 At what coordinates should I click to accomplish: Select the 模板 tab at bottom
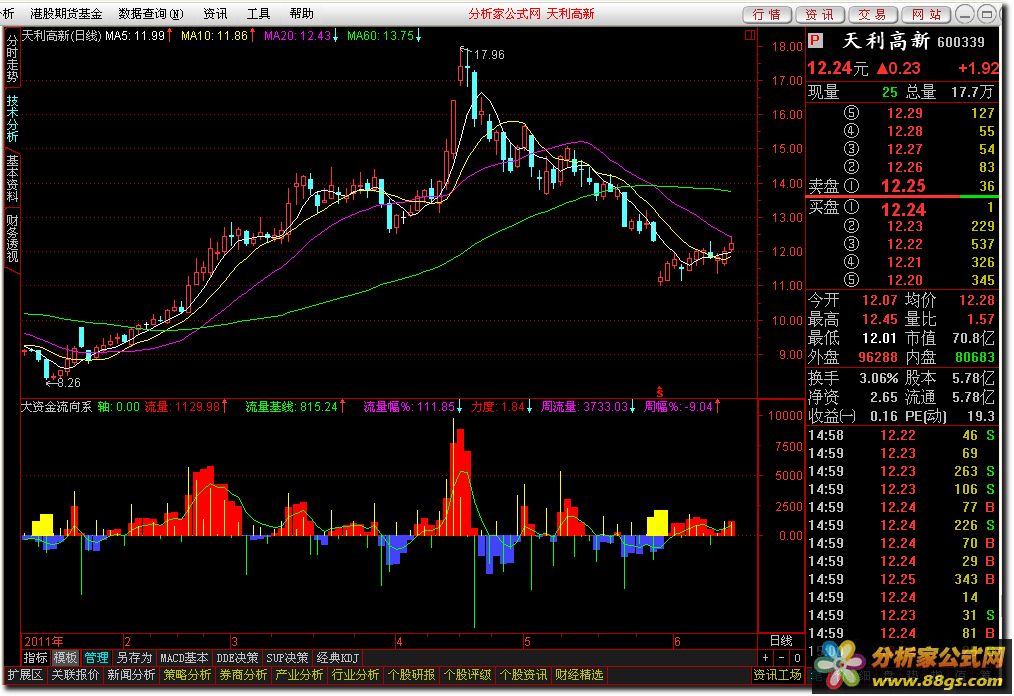coord(65,658)
